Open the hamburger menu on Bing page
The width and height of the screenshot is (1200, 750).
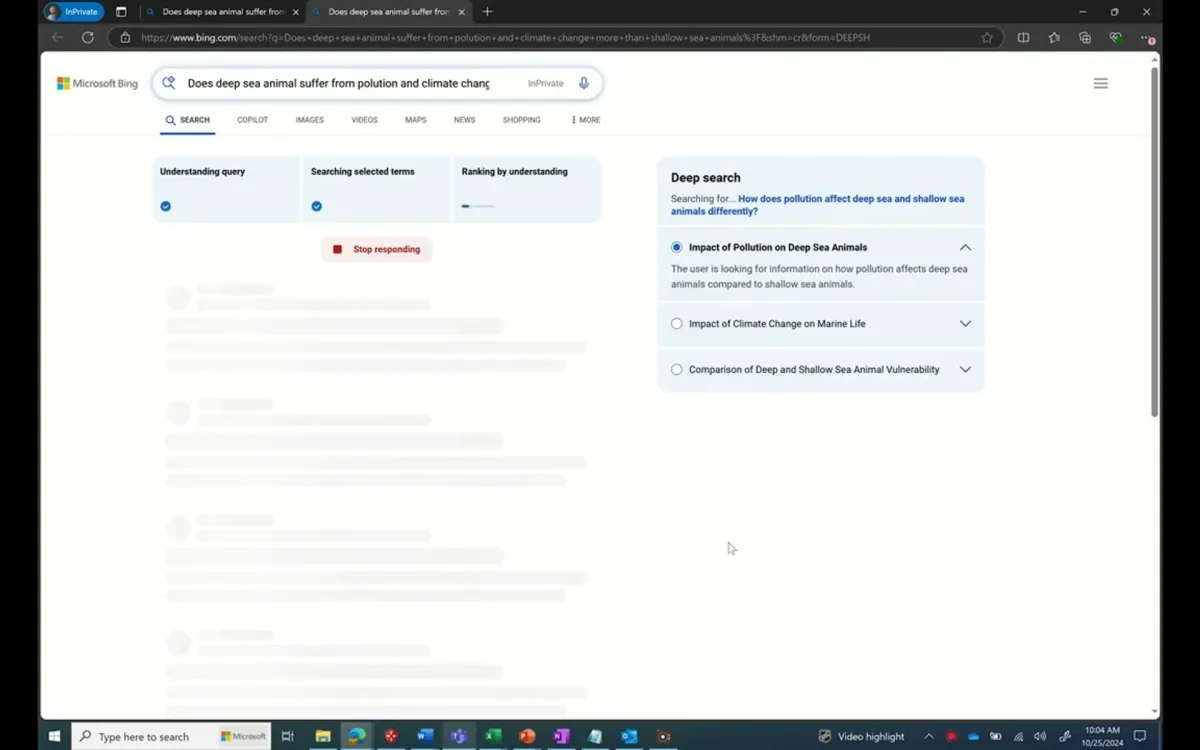click(1100, 83)
